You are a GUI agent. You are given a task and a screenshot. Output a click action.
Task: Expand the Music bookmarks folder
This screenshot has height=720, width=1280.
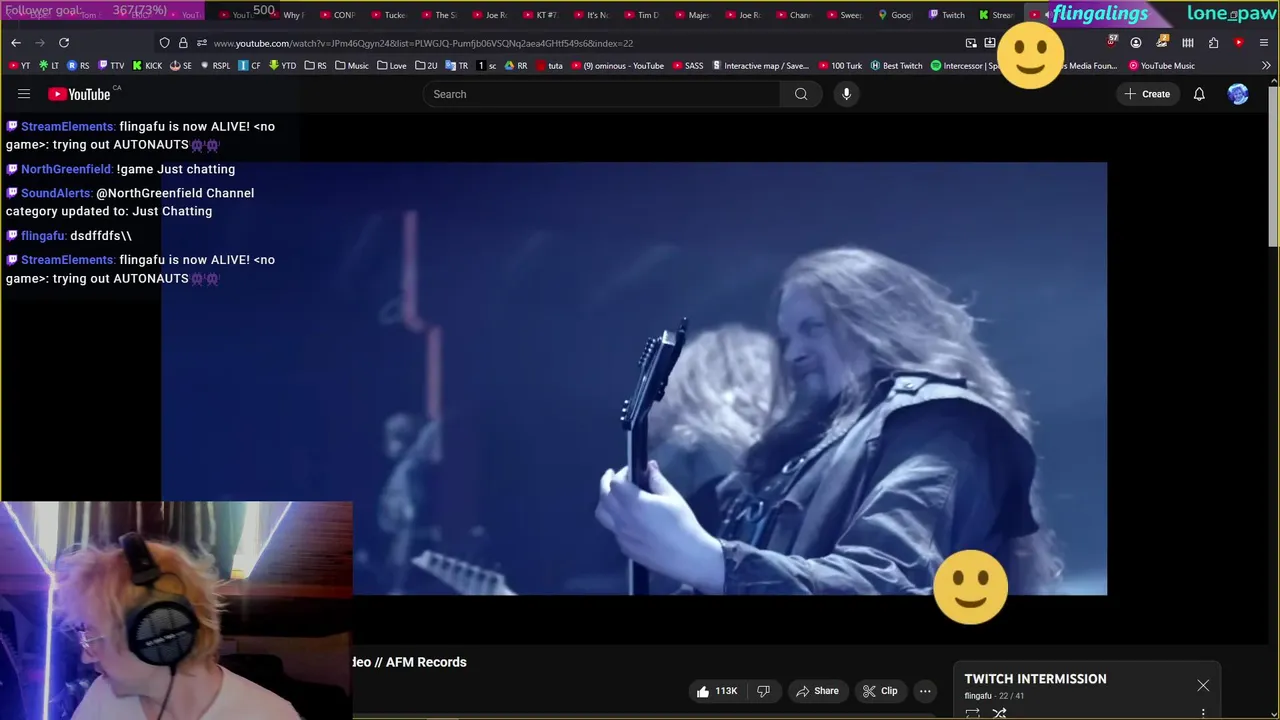click(x=352, y=66)
